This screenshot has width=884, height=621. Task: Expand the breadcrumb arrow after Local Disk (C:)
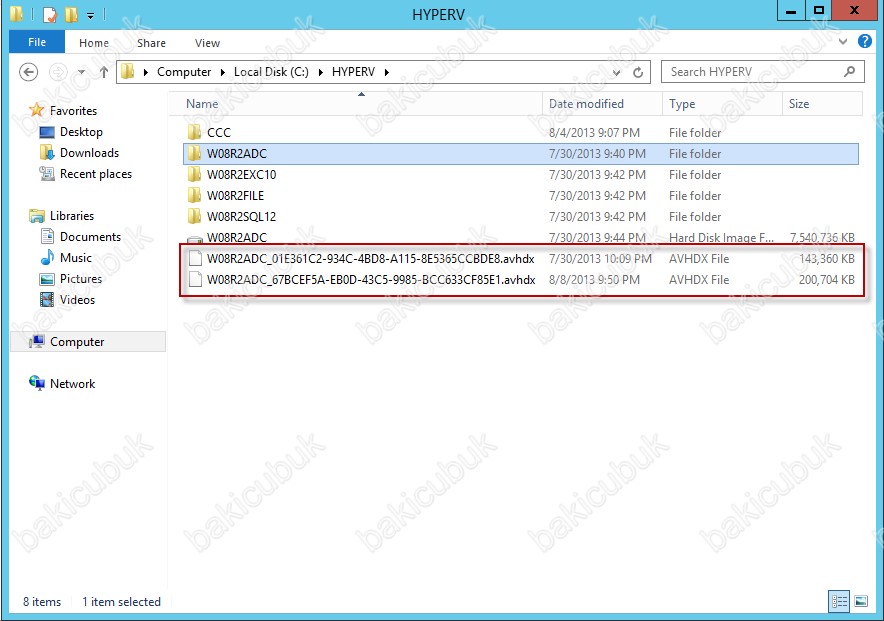point(320,72)
